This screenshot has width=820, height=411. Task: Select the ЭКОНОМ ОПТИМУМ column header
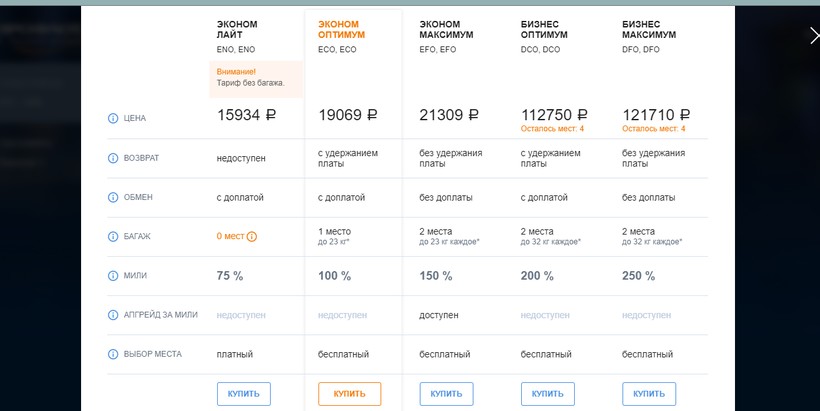click(x=341, y=29)
